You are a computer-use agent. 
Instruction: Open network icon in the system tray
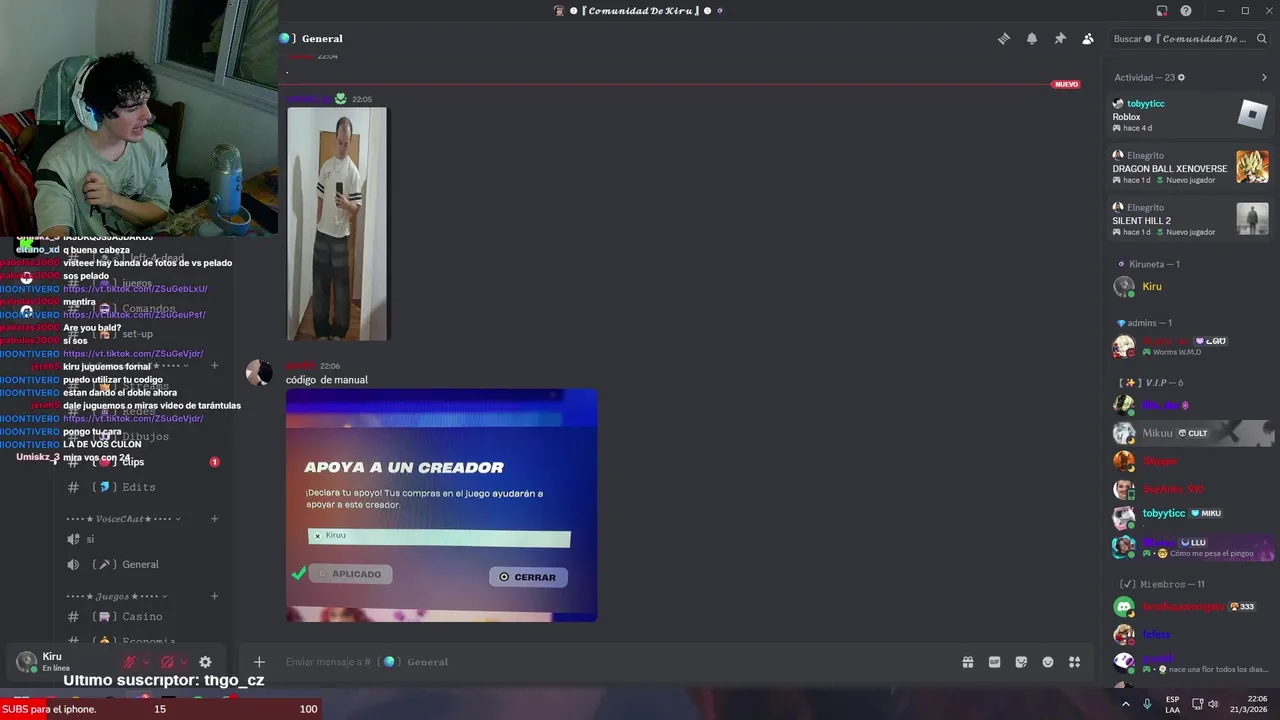tap(1197, 704)
